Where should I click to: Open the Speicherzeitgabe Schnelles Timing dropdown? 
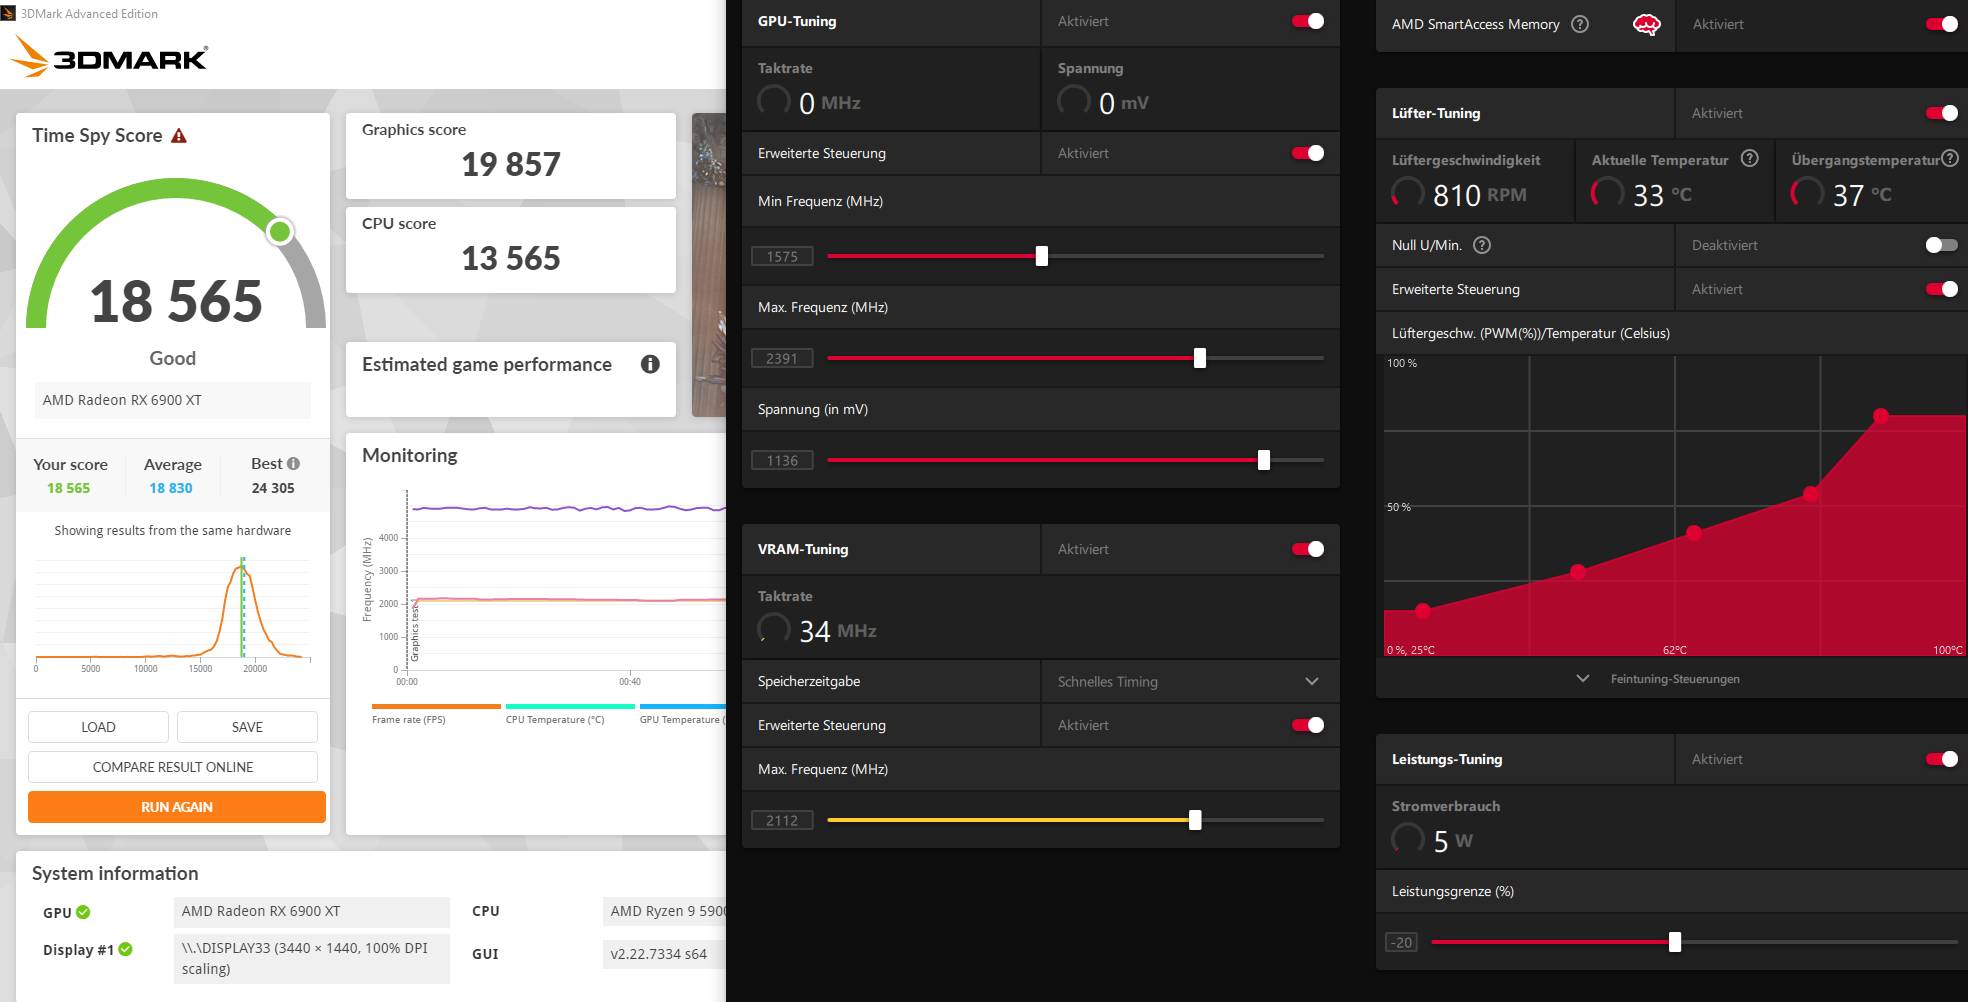pos(1190,681)
